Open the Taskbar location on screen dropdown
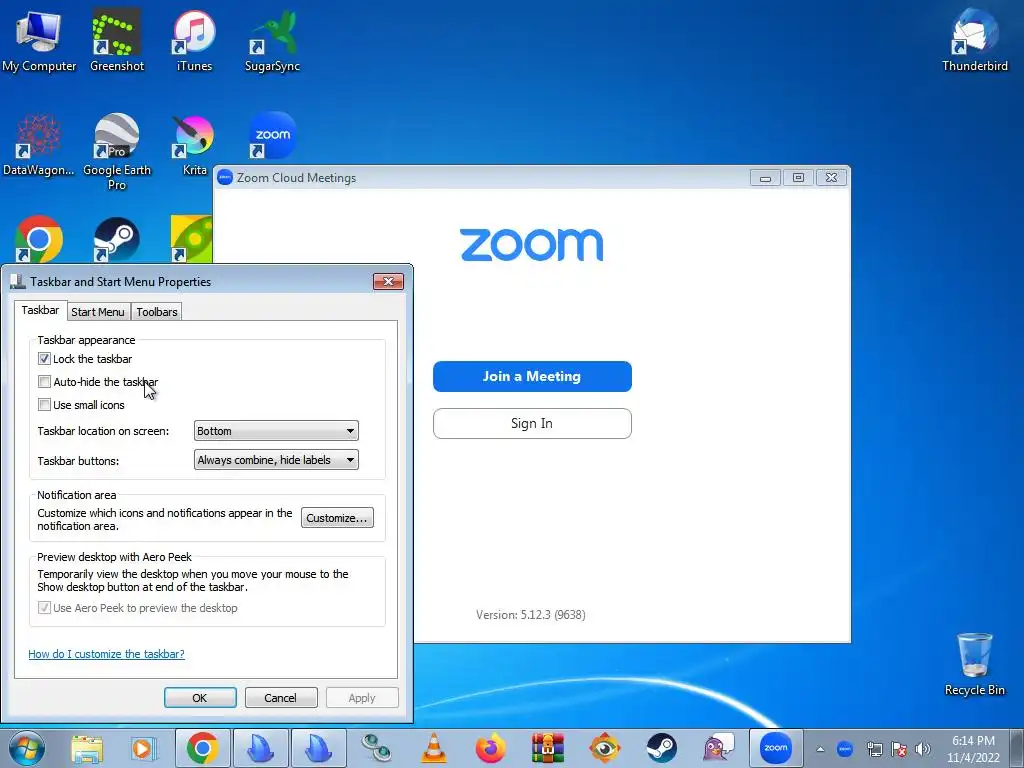The height and width of the screenshot is (768, 1024). click(276, 431)
